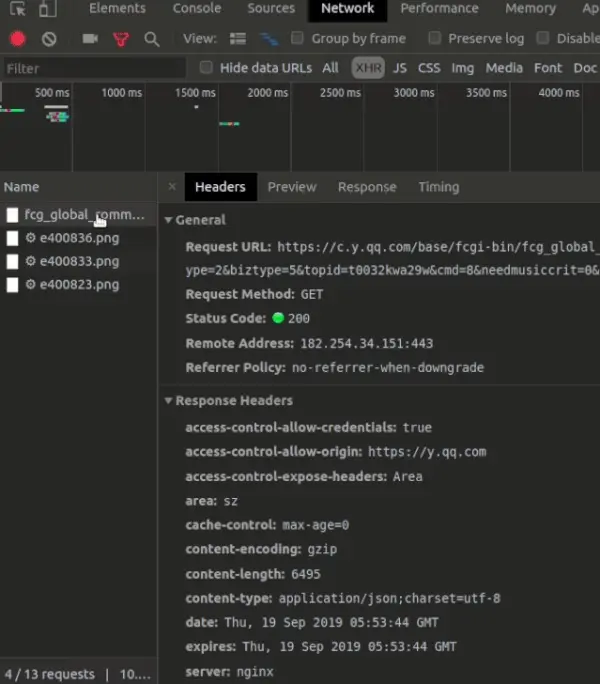Viewport: 600px width, 684px height.
Task: Toggle the device toolbar icon
Action: click(48, 9)
